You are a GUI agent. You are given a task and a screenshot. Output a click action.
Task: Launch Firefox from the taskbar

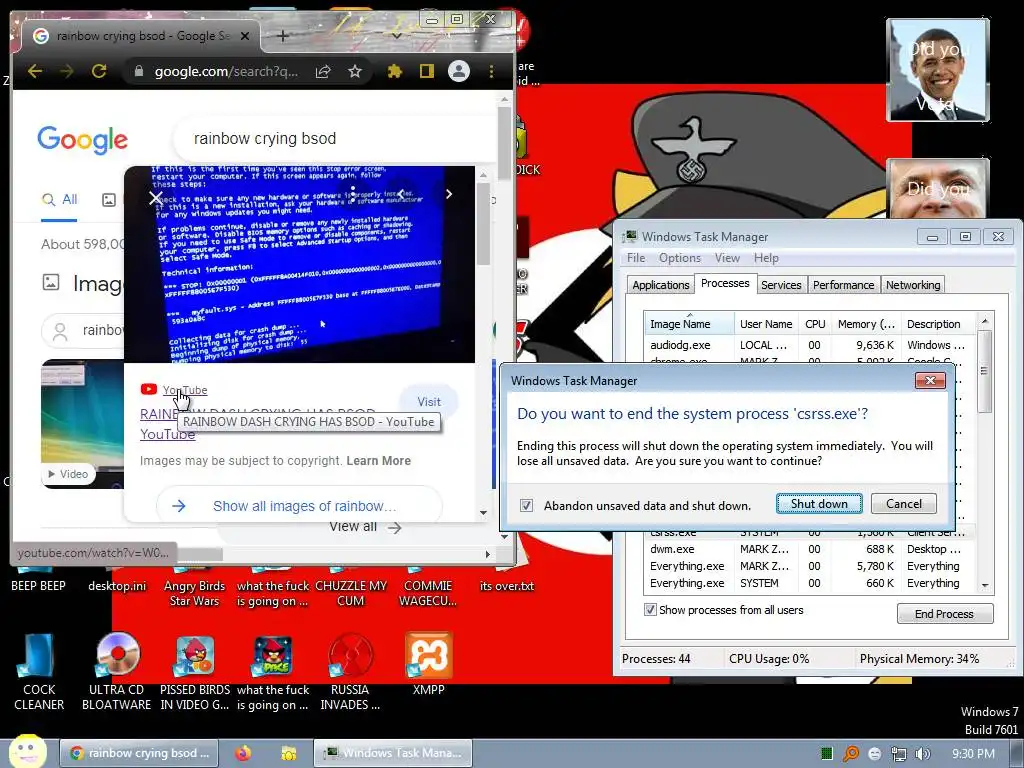(244, 753)
